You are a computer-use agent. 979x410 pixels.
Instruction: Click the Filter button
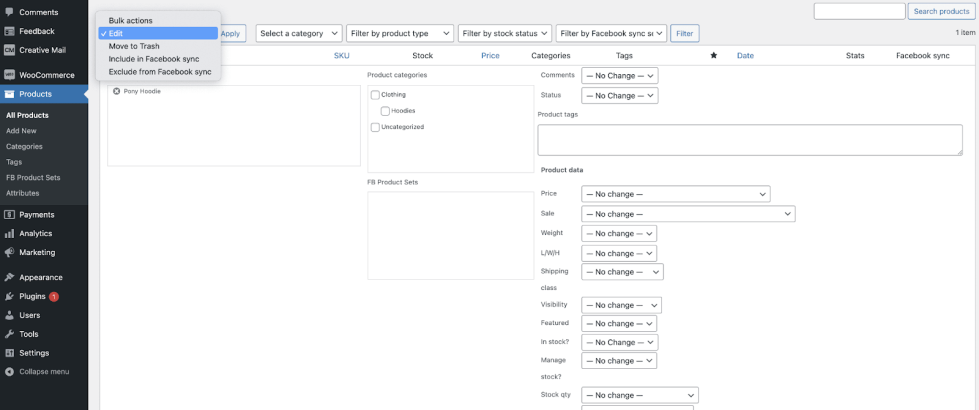click(684, 33)
